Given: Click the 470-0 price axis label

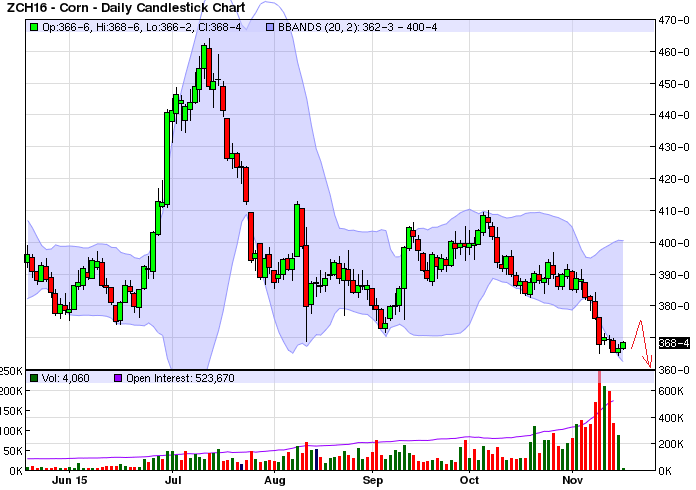Looking at the screenshot, I should click(674, 20).
